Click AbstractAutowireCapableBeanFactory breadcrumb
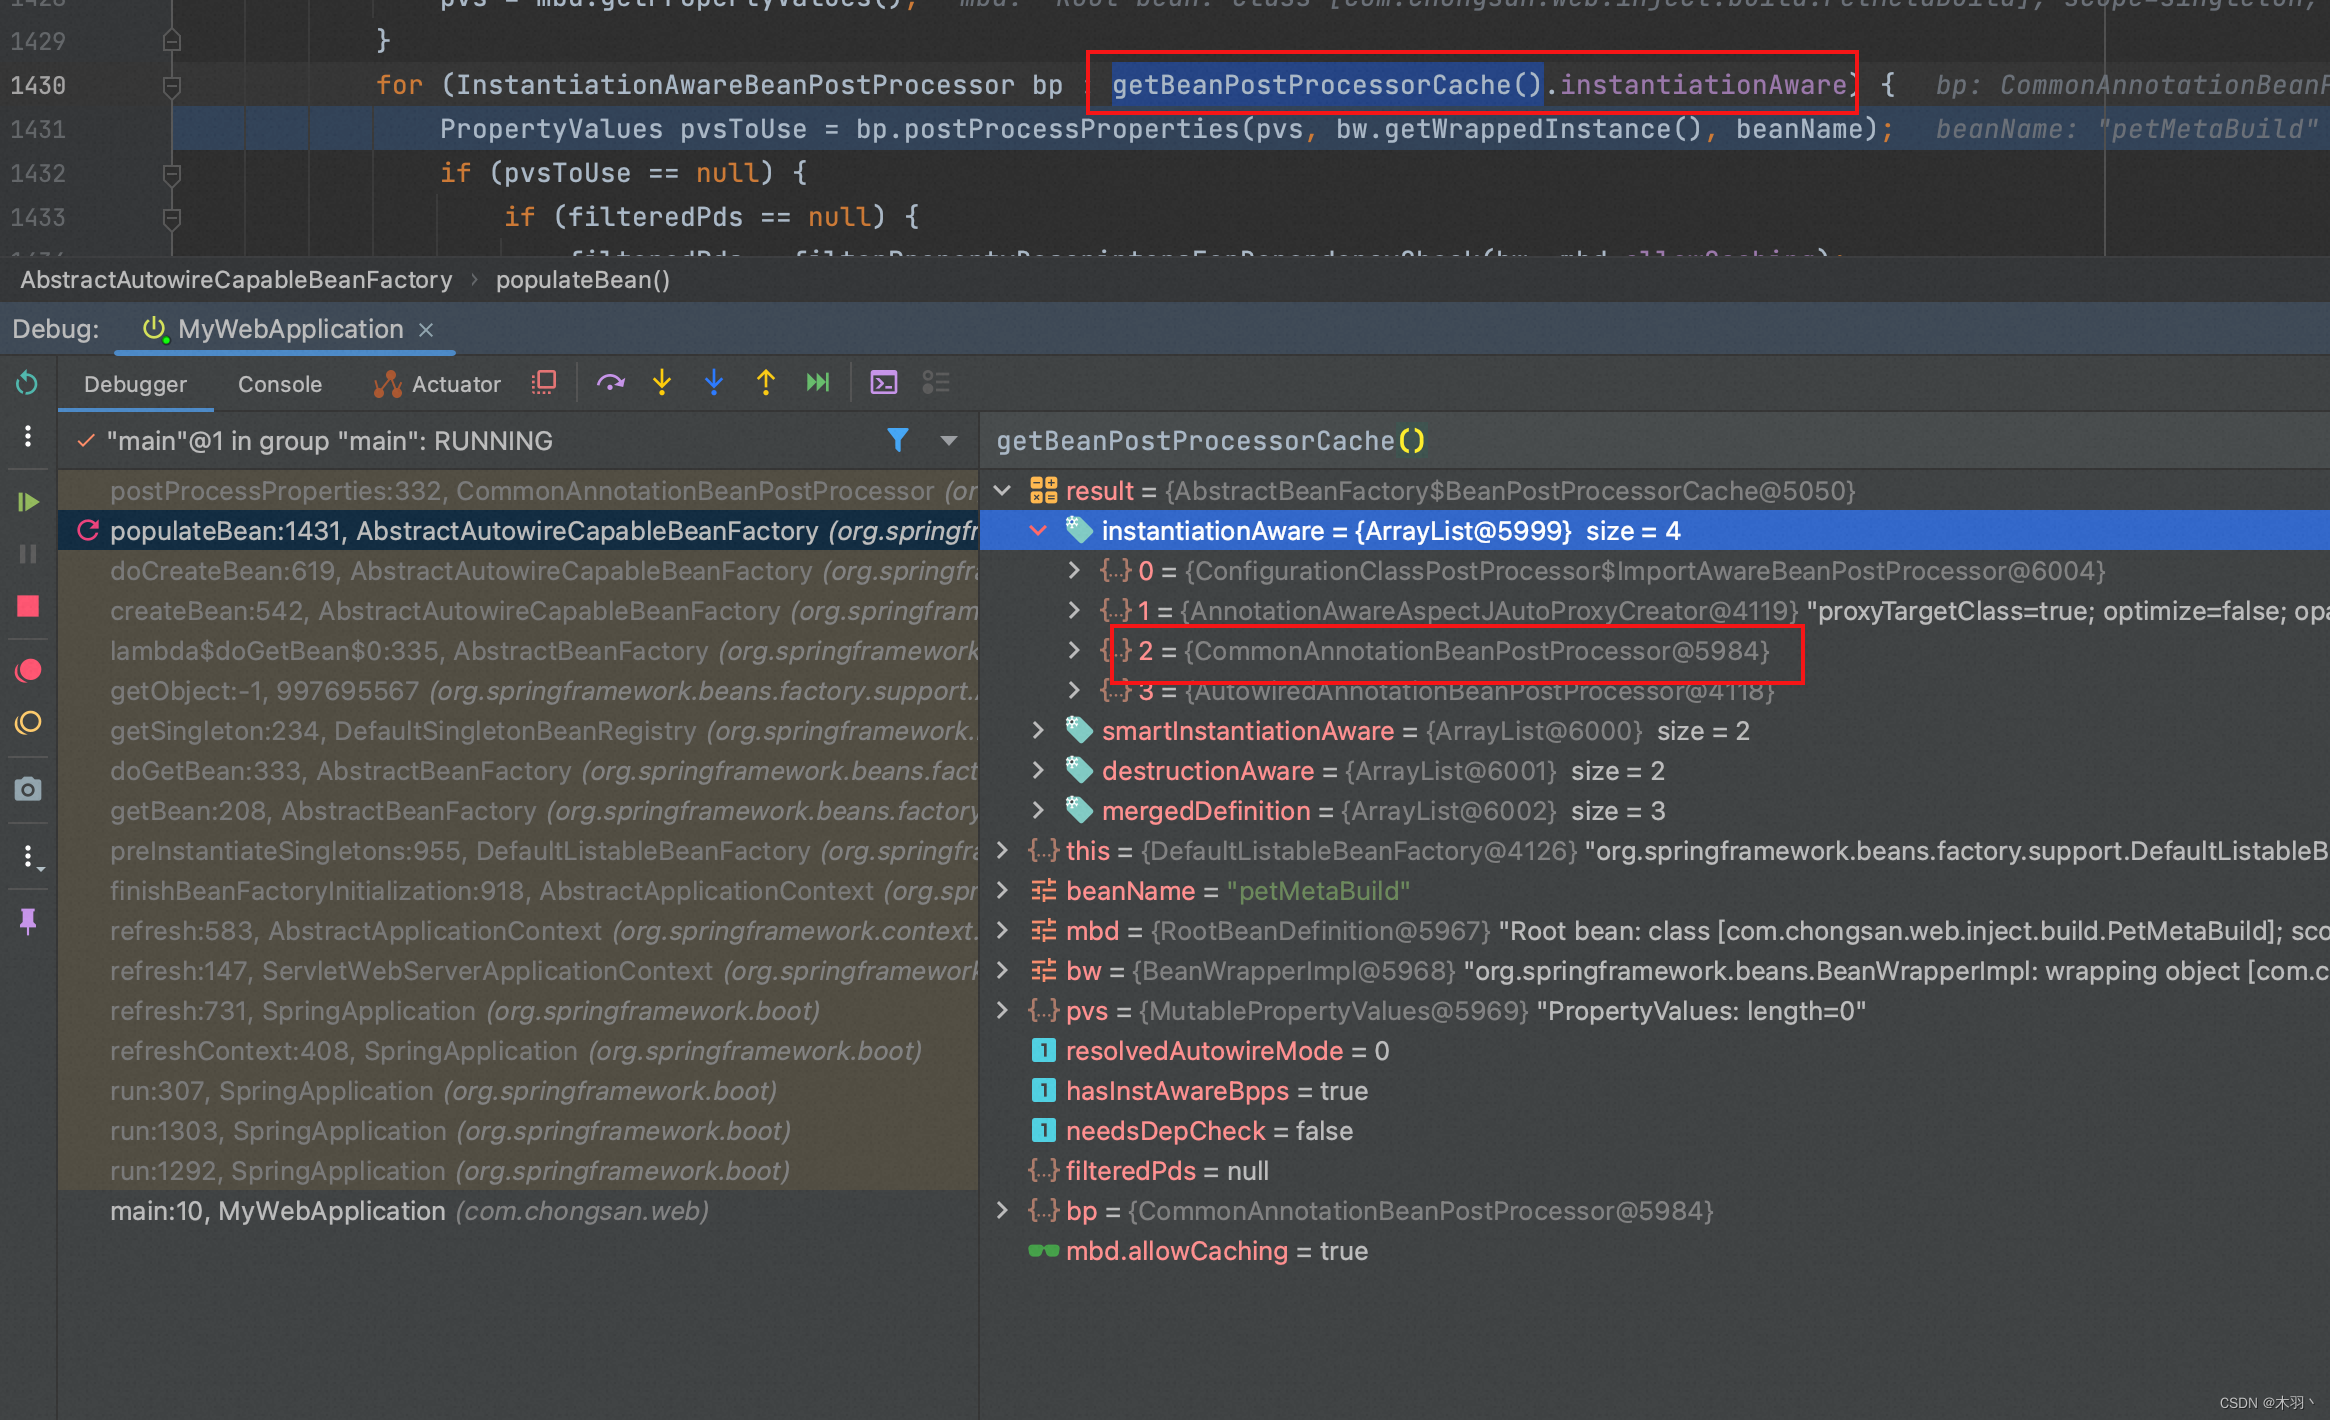Viewport: 2330px width, 1420px height. (236, 280)
